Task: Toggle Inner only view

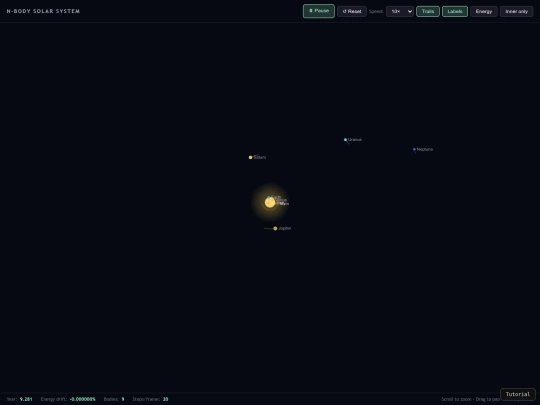Action: [x=516, y=11]
